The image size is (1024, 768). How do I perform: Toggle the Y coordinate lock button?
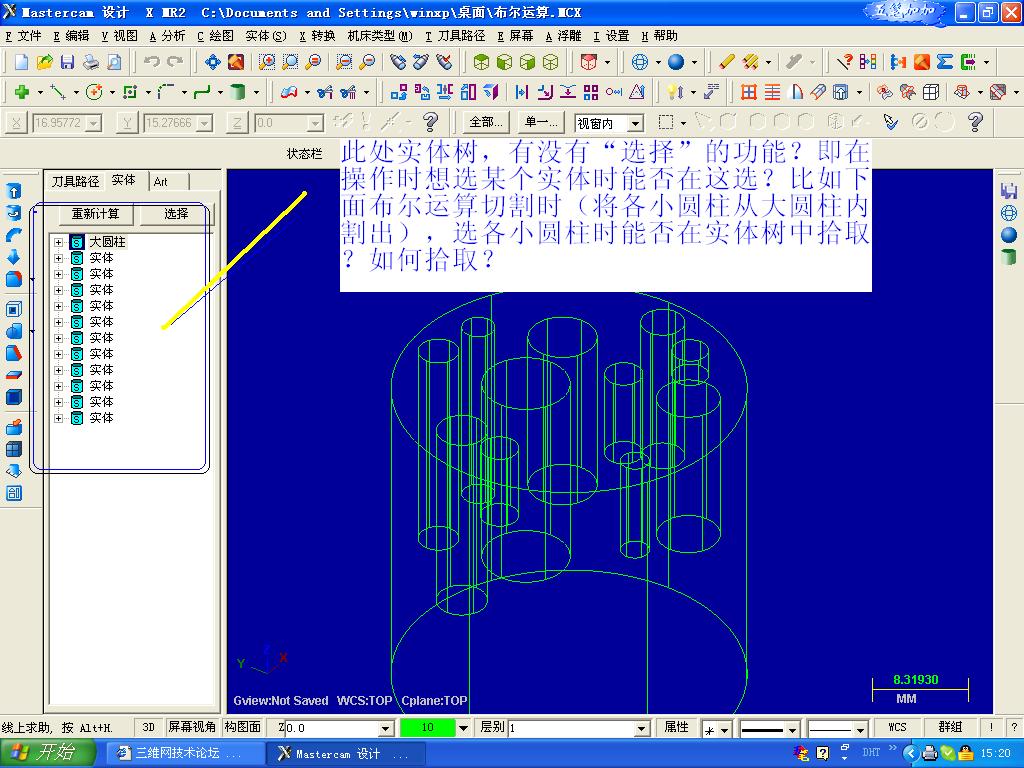click(x=128, y=122)
